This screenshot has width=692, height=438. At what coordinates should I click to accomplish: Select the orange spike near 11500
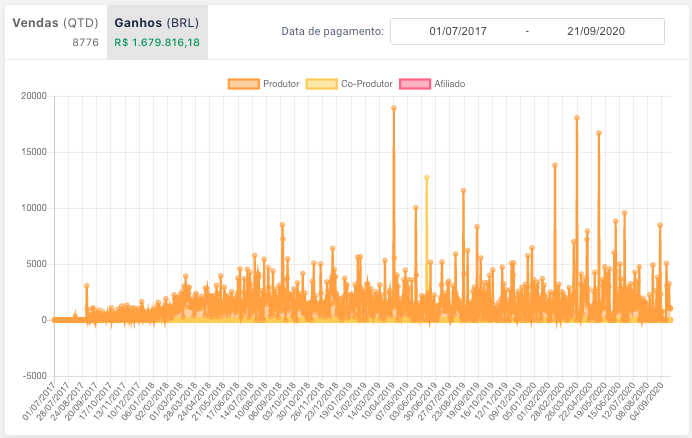(463, 190)
